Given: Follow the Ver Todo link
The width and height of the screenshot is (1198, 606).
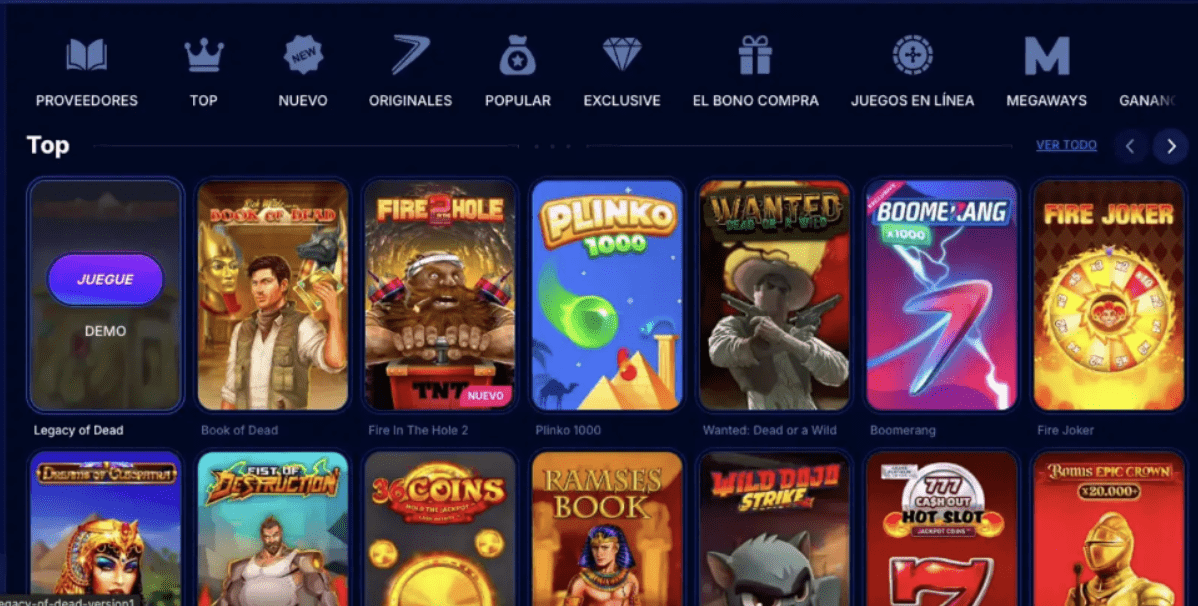Looking at the screenshot, I should (1067, 144).
